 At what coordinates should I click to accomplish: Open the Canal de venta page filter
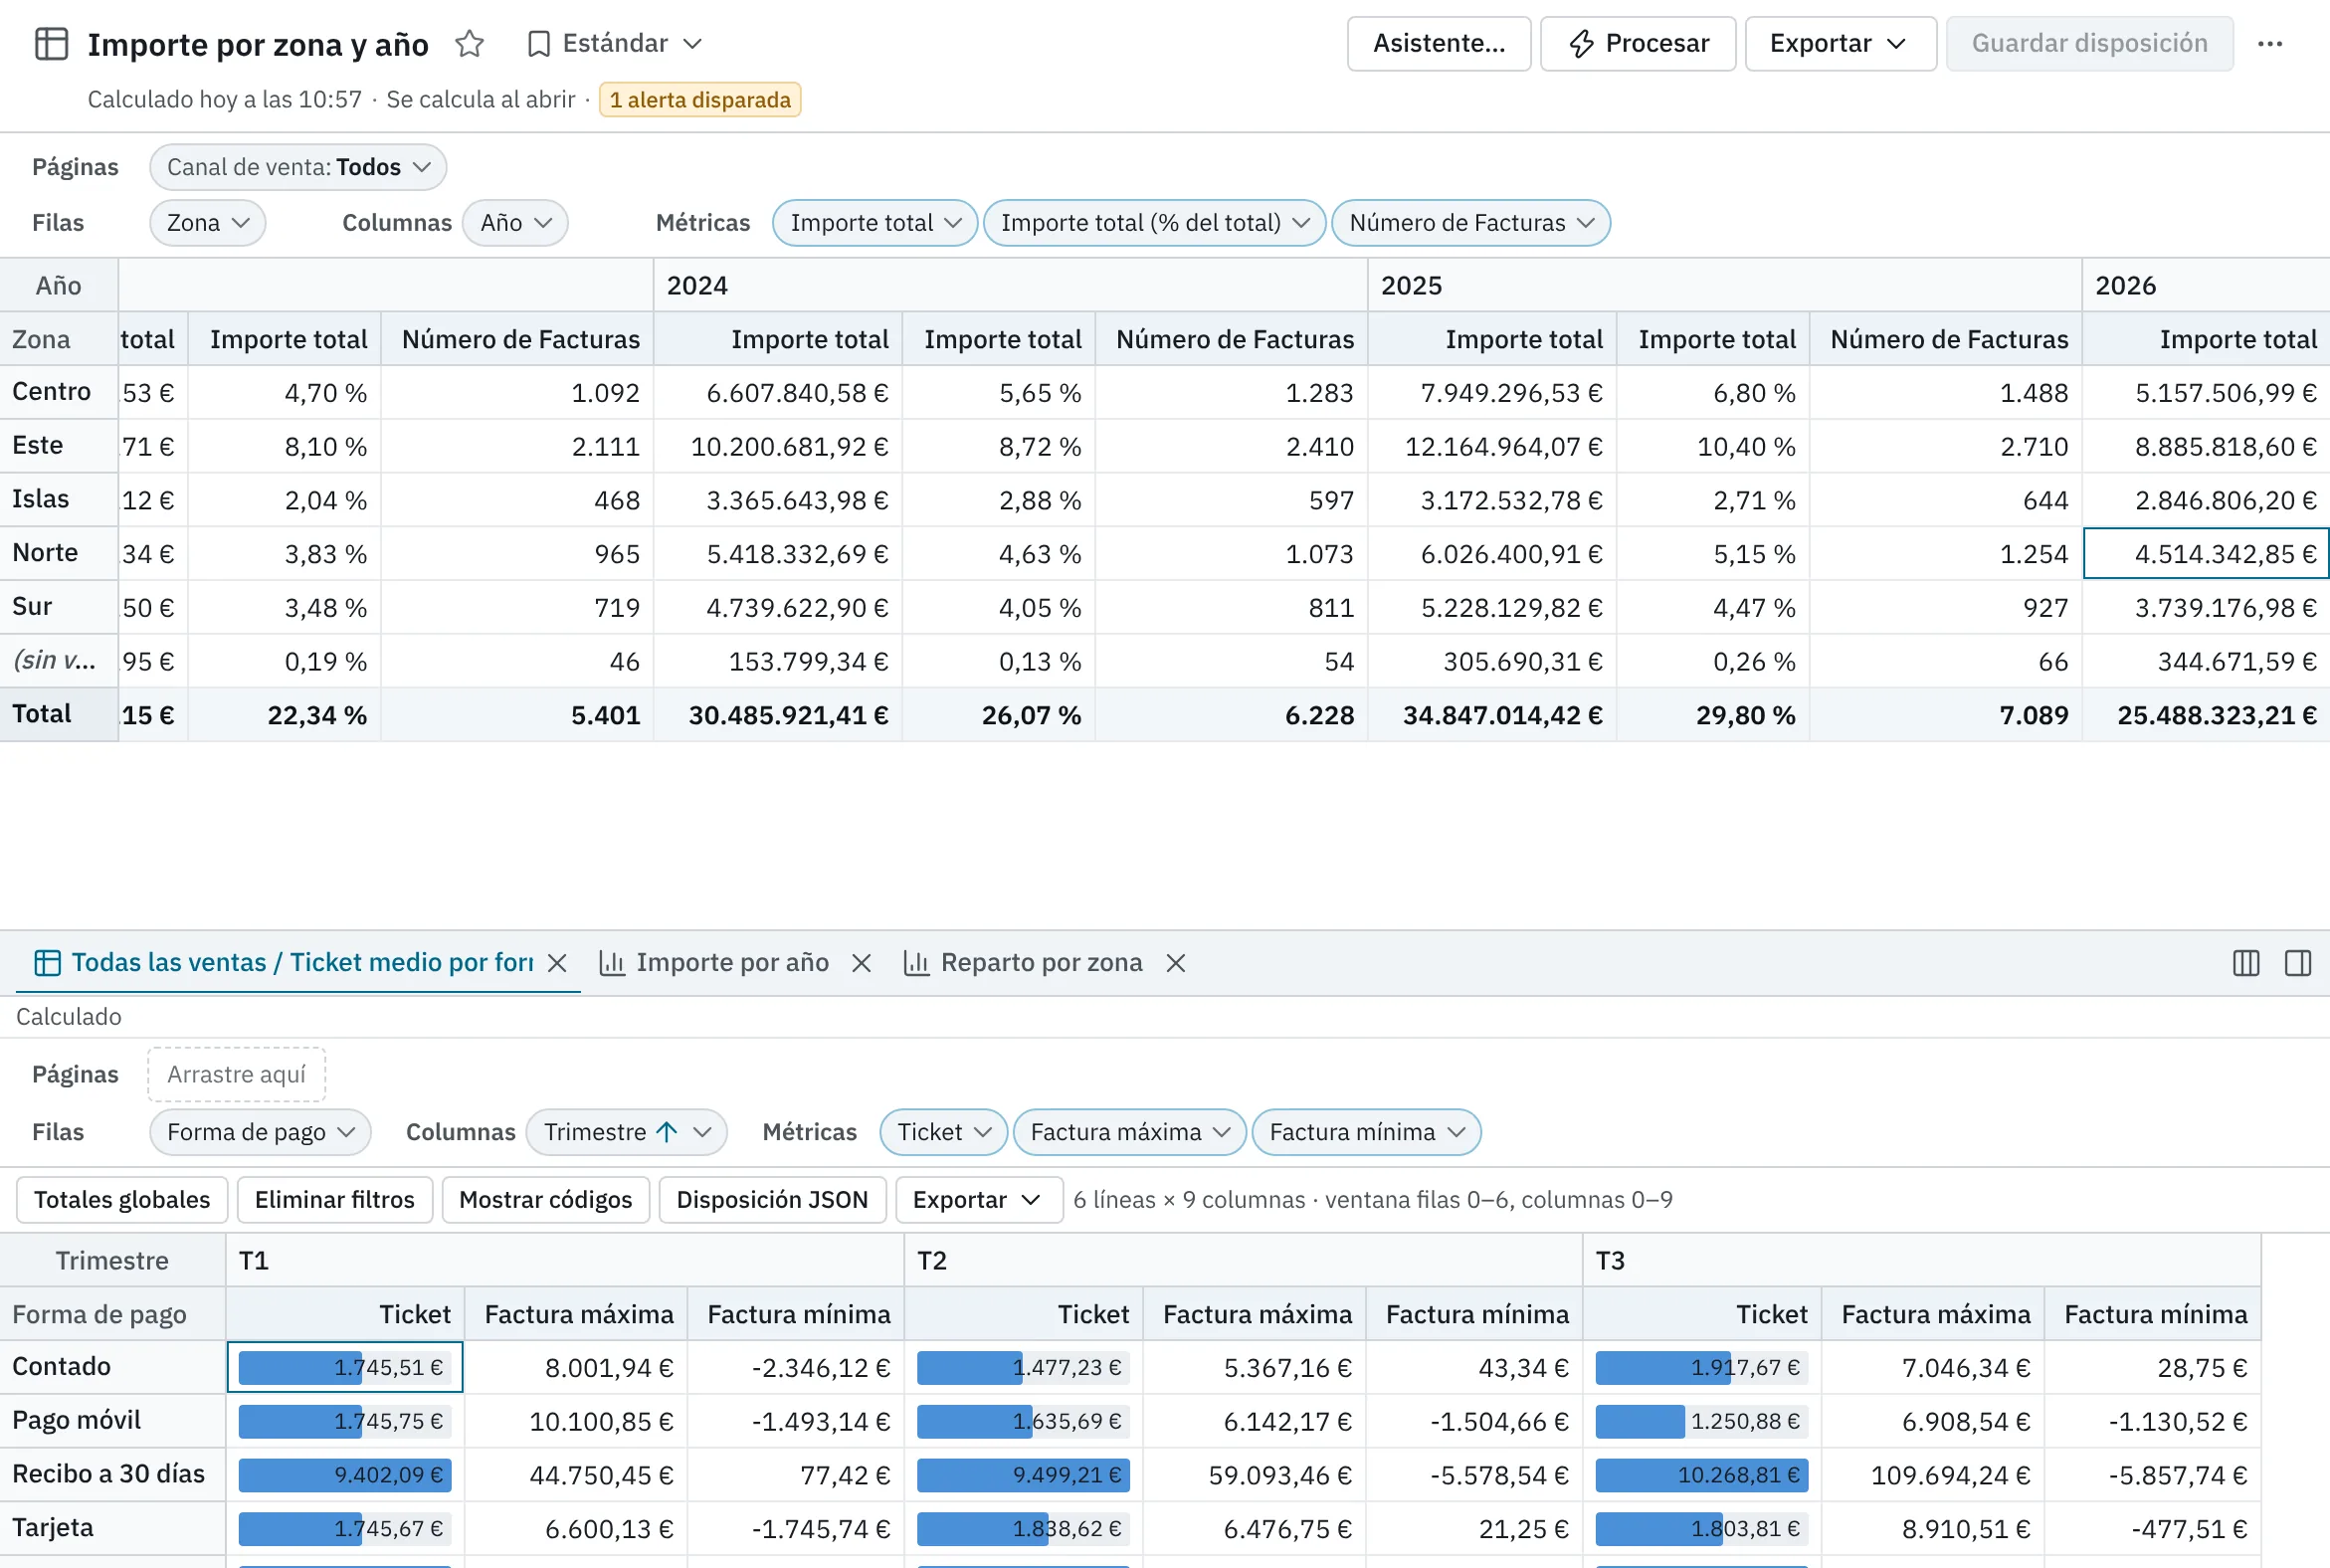coord(298,167)
